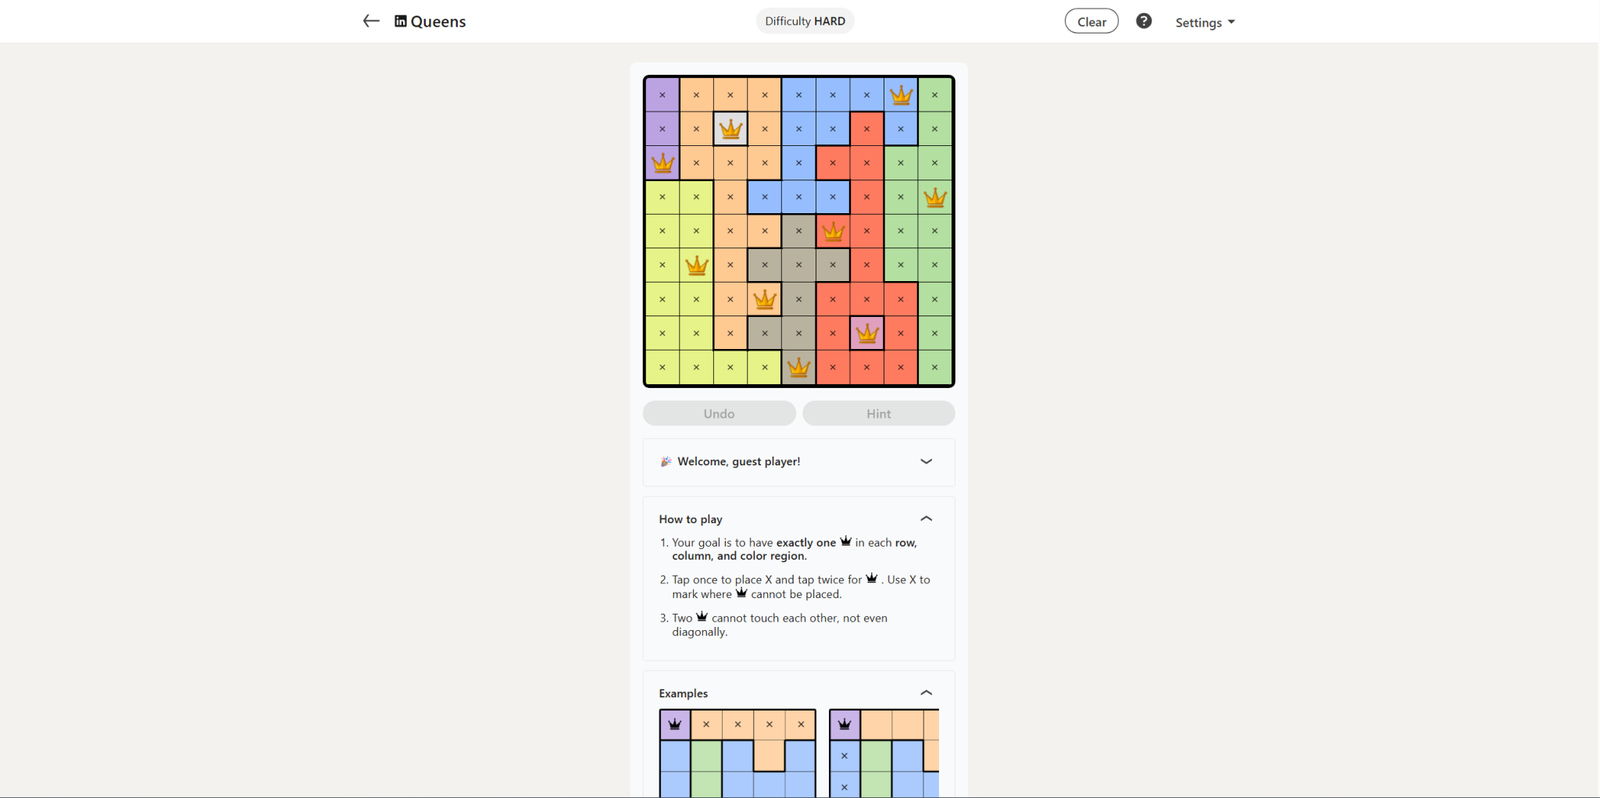Click the first example board thumbnail

coord(737,753)
